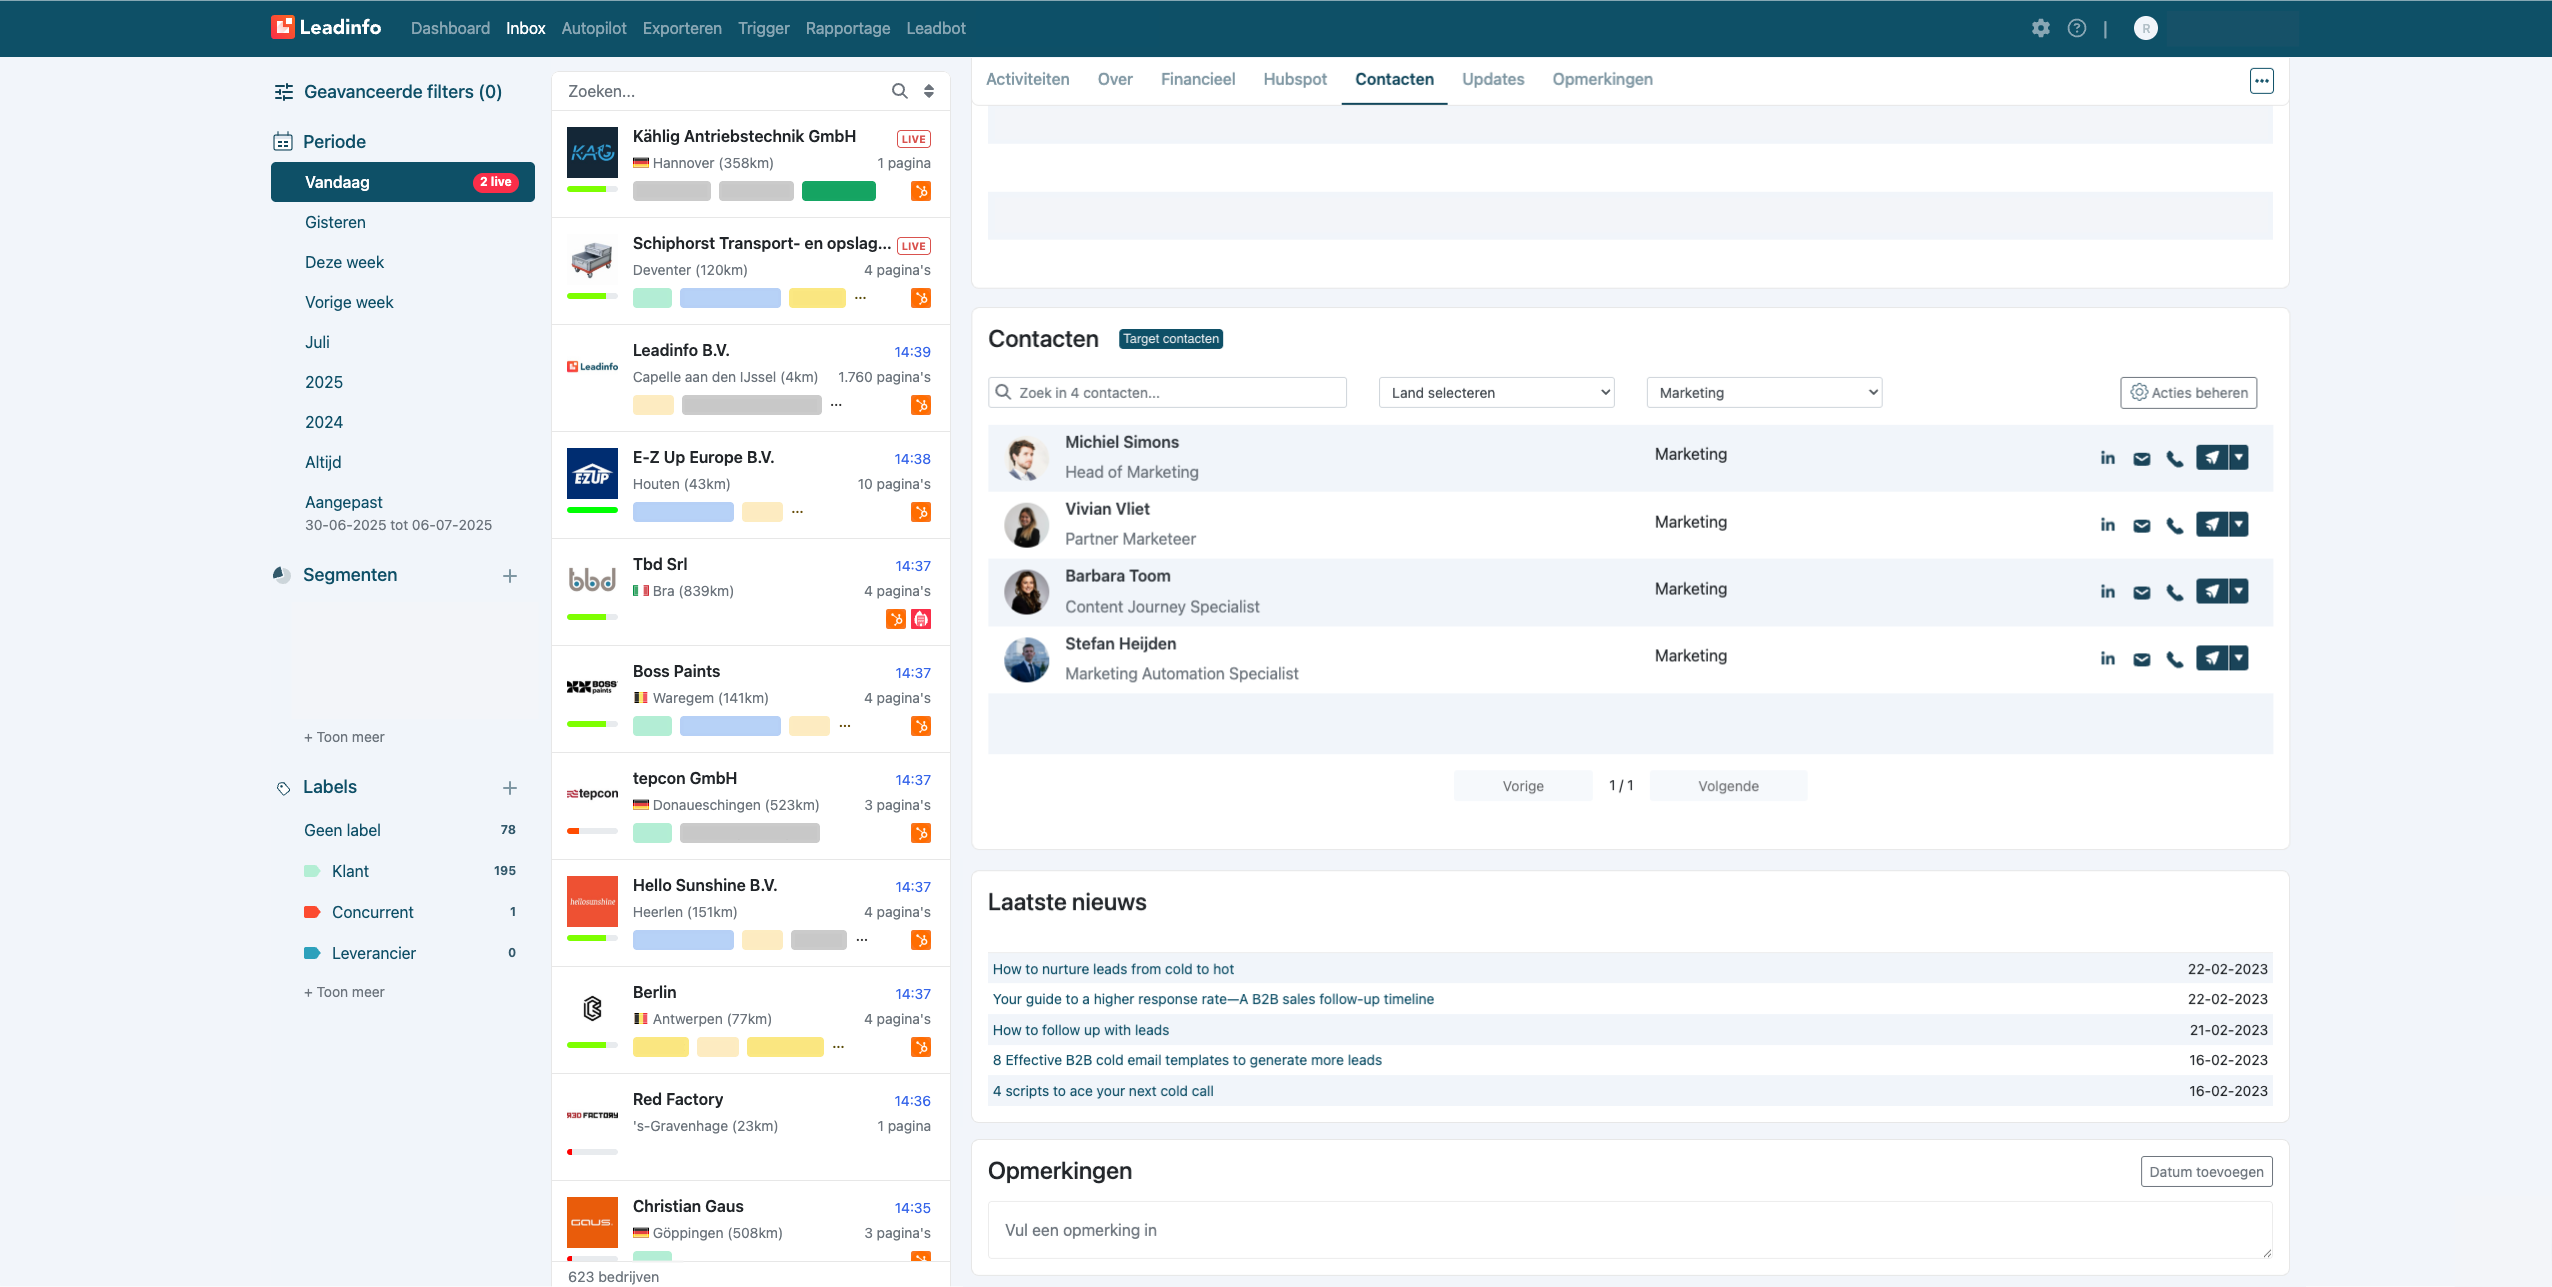2552x1287 pixels.
Task: Click the Vul een opmerking in textbox
Action: [x=1630, y=1230]
